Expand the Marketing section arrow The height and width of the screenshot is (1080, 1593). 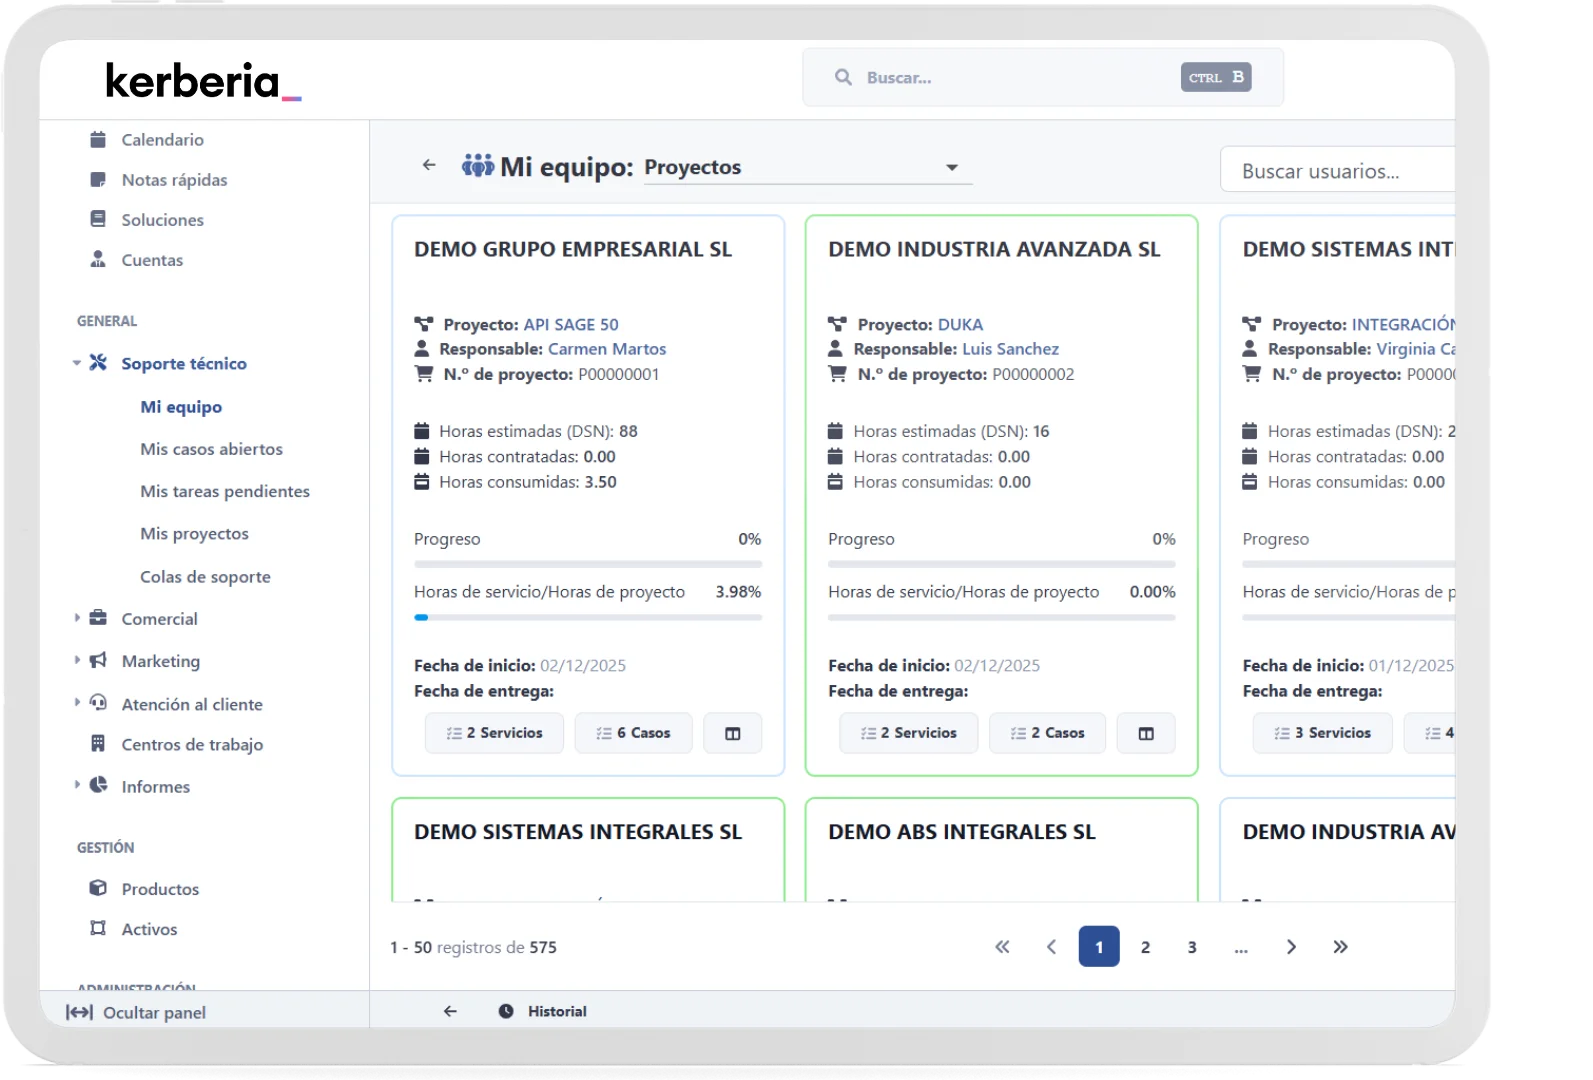[77, 660]
